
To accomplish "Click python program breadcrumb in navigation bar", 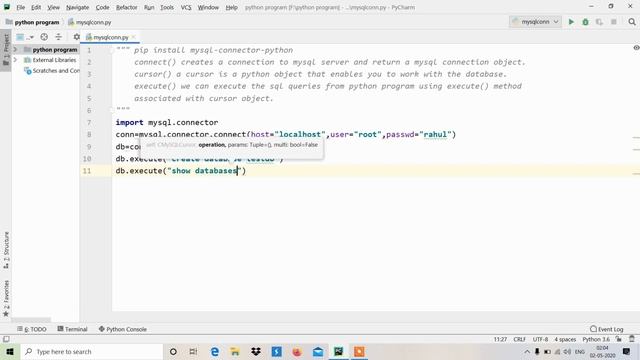I will 33,22.
